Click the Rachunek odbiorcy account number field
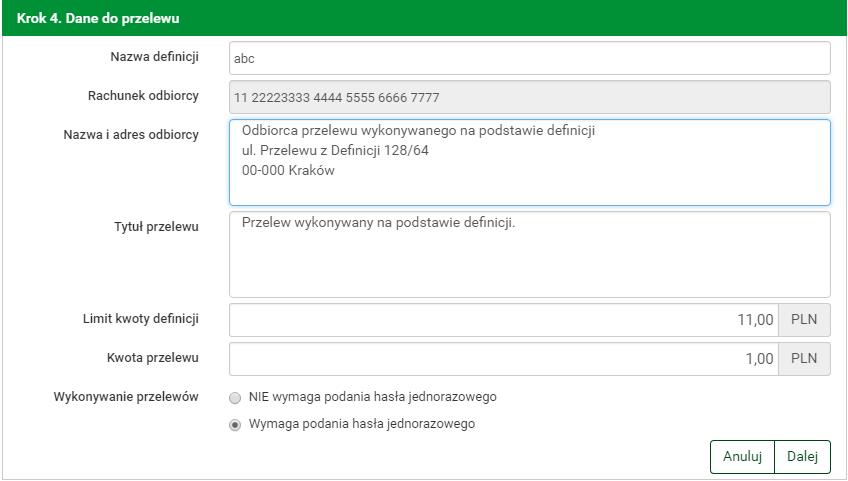848x481 pixels. [529, 97]
